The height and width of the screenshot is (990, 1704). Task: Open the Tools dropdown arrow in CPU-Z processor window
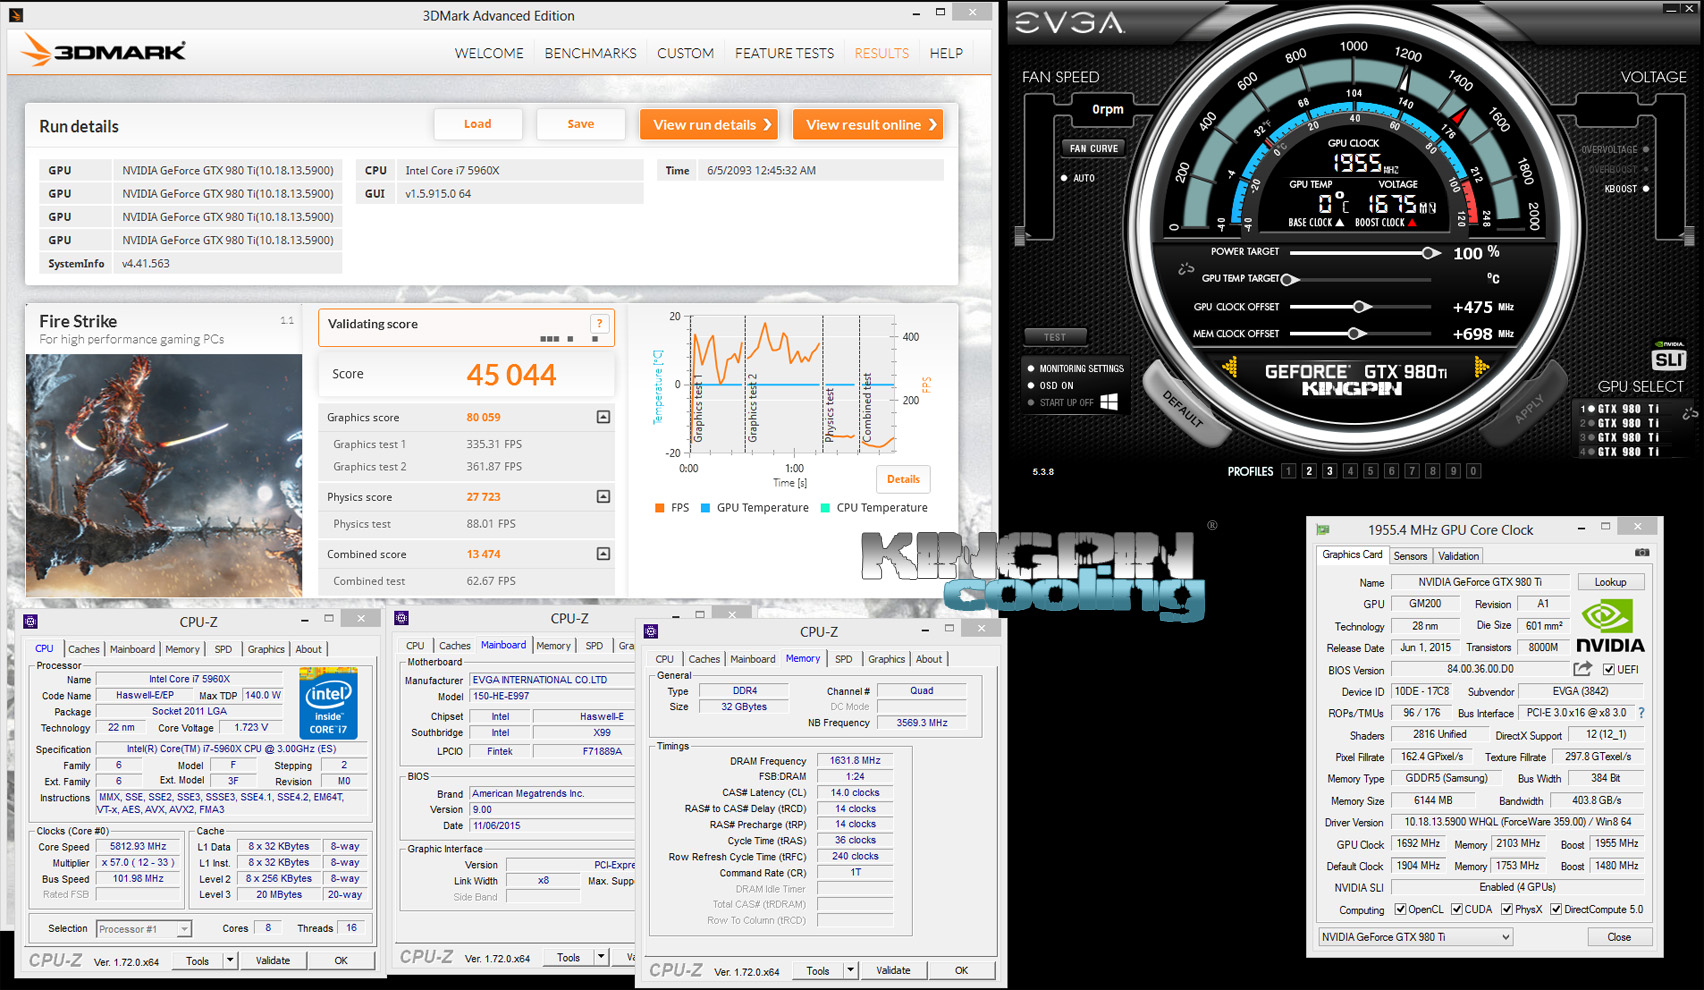(x=230, y=960)
